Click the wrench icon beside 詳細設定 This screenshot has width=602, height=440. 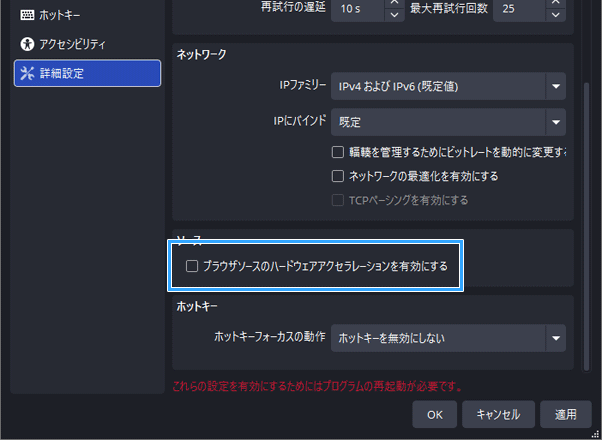coord(27,73)
